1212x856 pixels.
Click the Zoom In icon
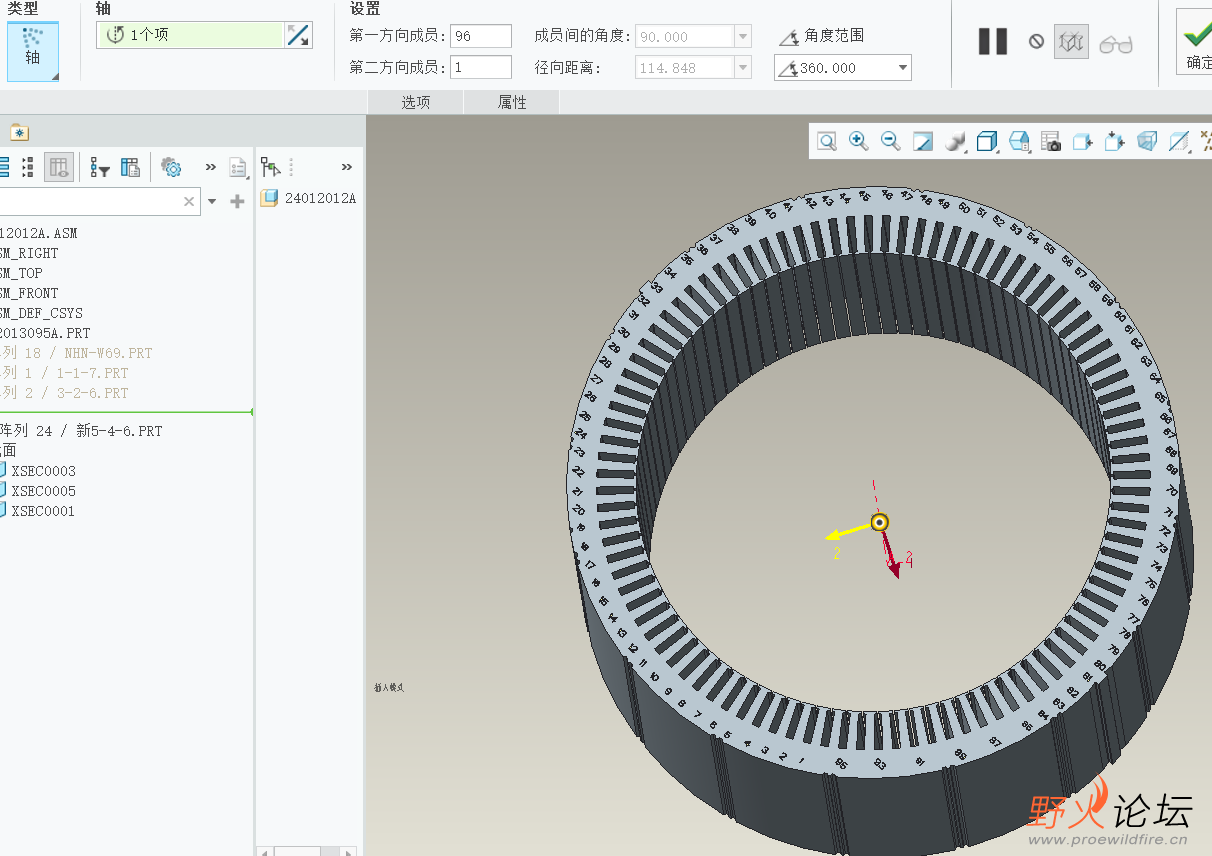click(858, 141)
